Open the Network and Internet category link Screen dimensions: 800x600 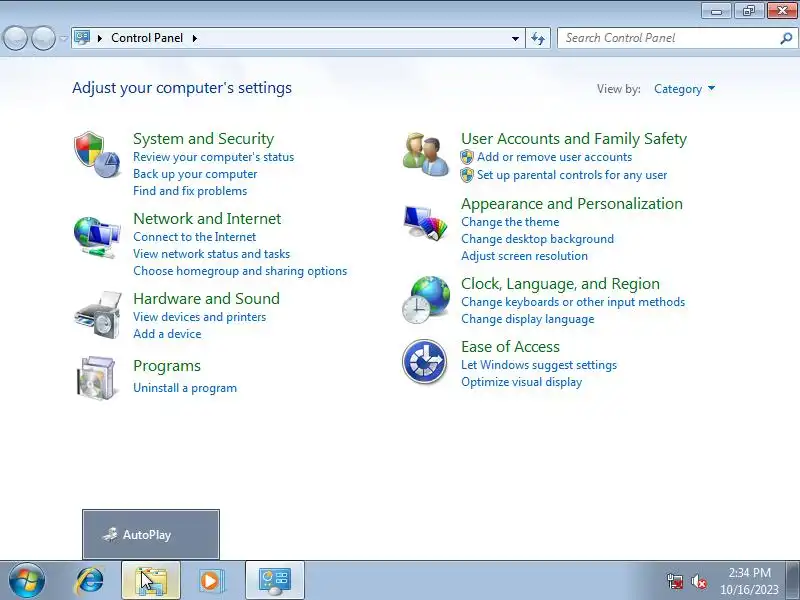pos(207,218)
